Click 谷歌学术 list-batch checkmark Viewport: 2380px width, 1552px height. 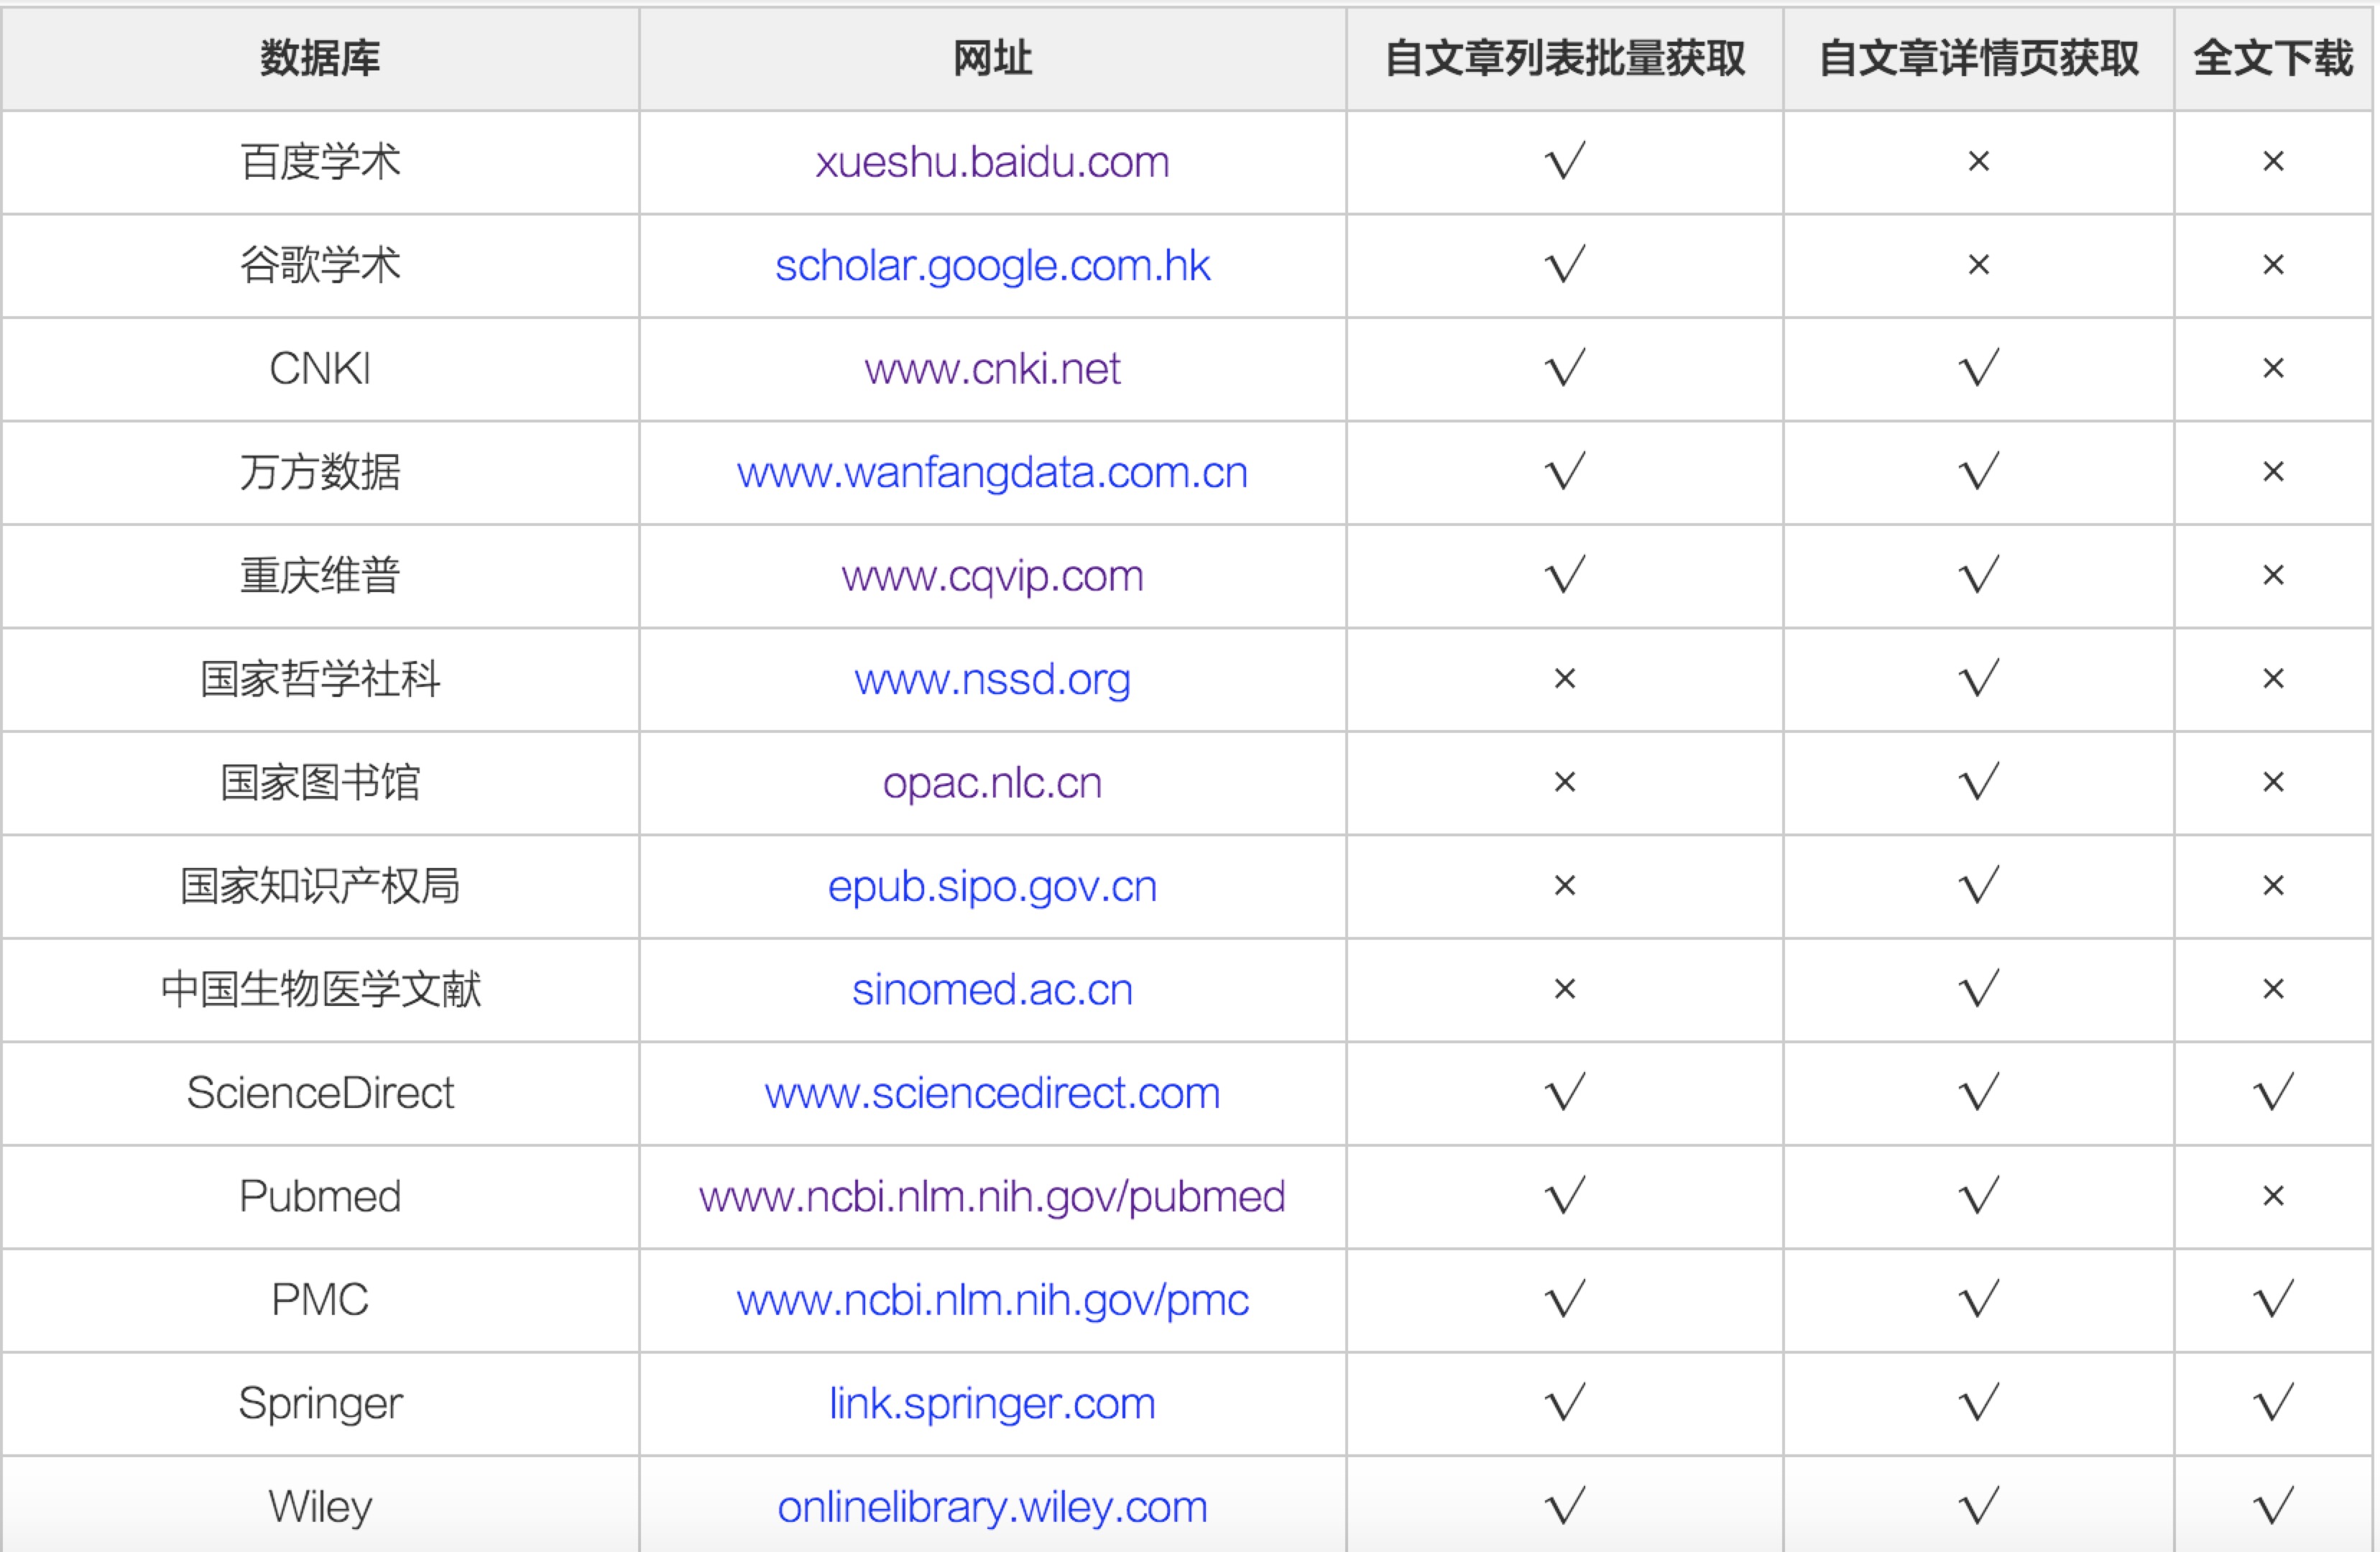(x=1565, y=265)
